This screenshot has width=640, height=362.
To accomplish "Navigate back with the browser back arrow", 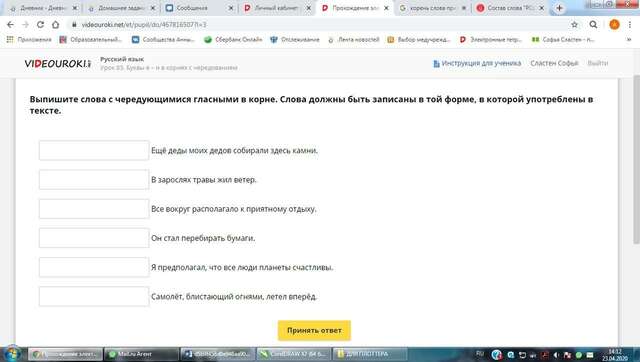I will [10, 24].
